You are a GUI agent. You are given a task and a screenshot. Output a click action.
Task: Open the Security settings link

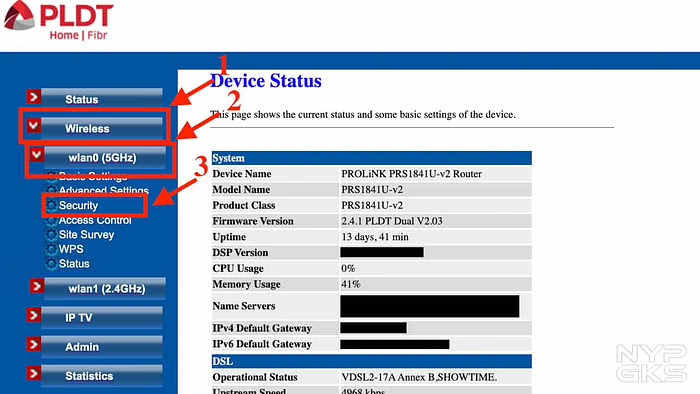(79, 205)
